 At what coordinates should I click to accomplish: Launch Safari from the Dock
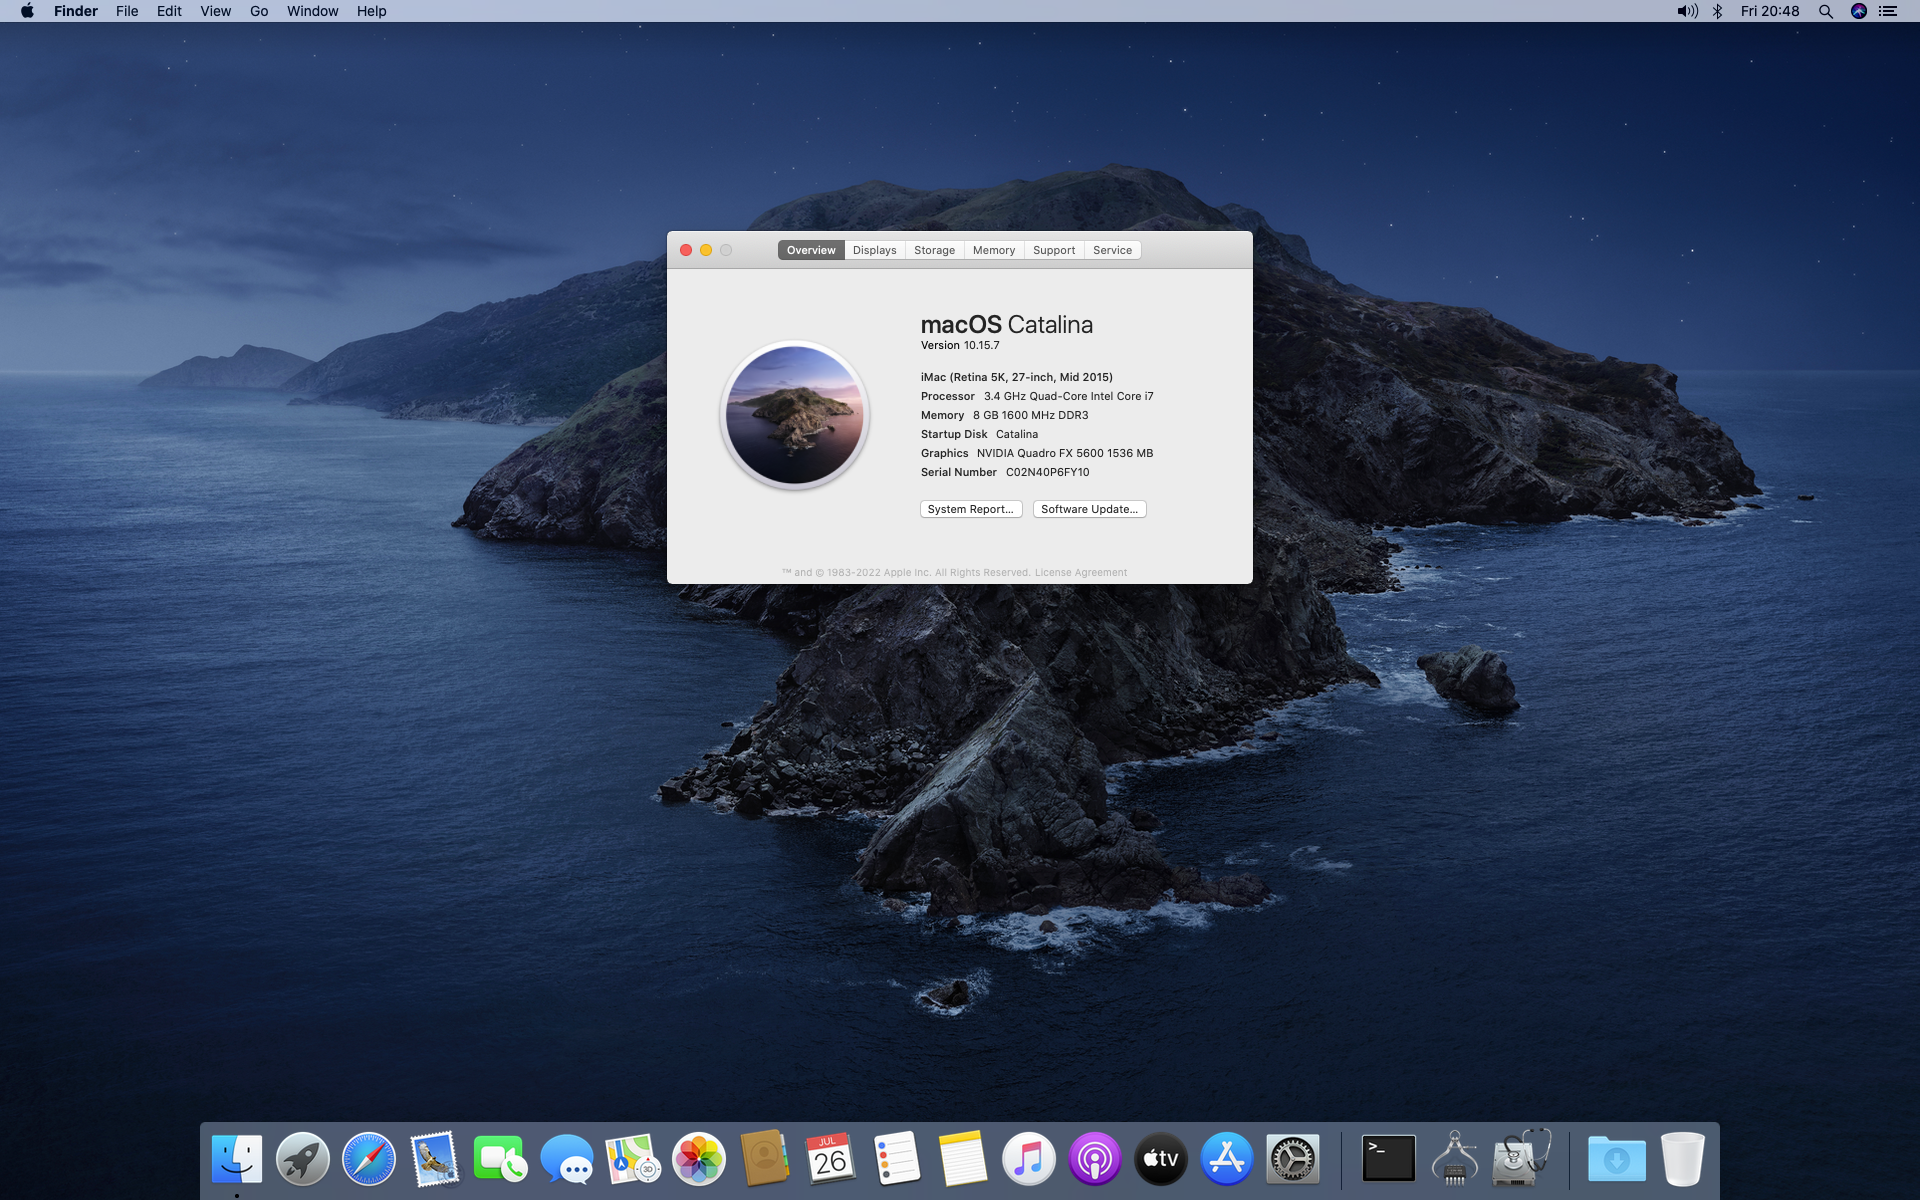pyautogui.click(x=369, y=1159)
